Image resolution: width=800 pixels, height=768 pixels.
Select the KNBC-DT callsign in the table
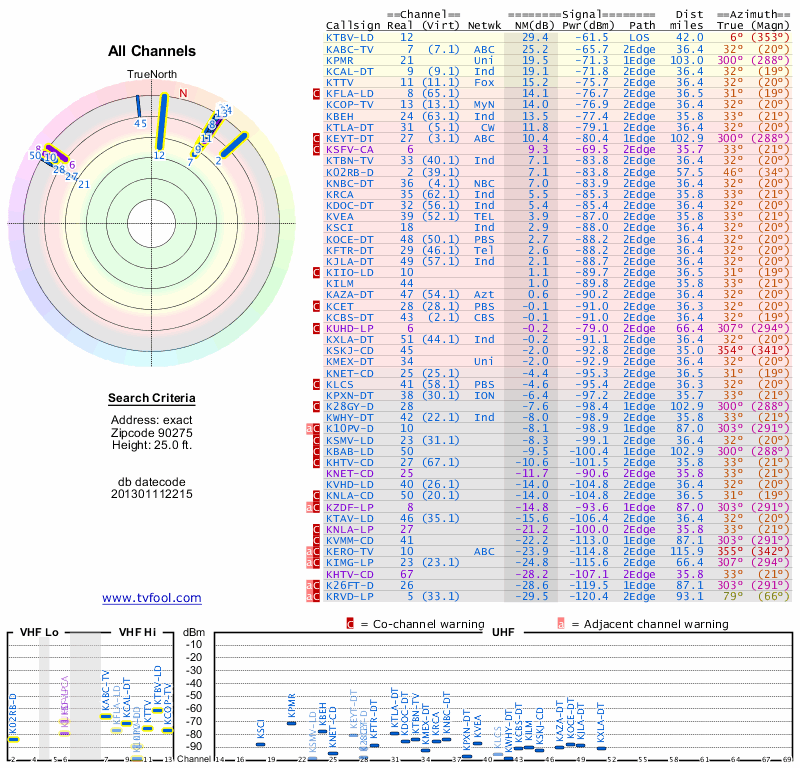coord(350,183)
